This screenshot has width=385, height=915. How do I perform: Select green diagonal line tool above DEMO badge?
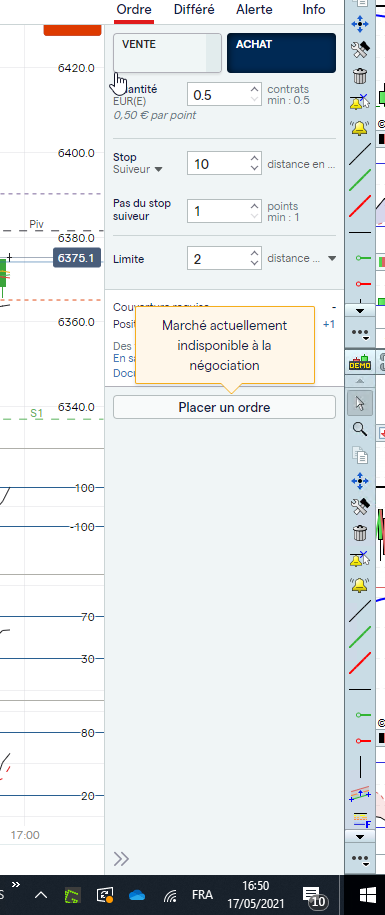[x=360, y=180]
